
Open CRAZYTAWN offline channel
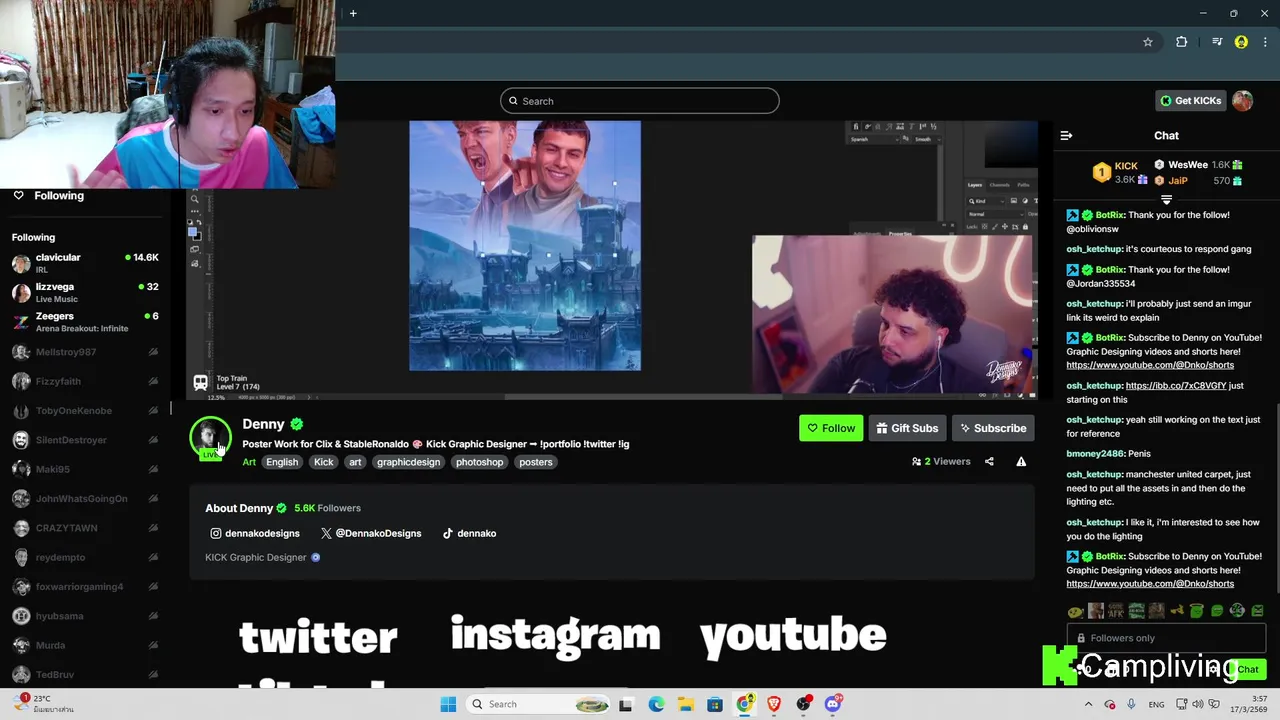[x=85, y=528]
